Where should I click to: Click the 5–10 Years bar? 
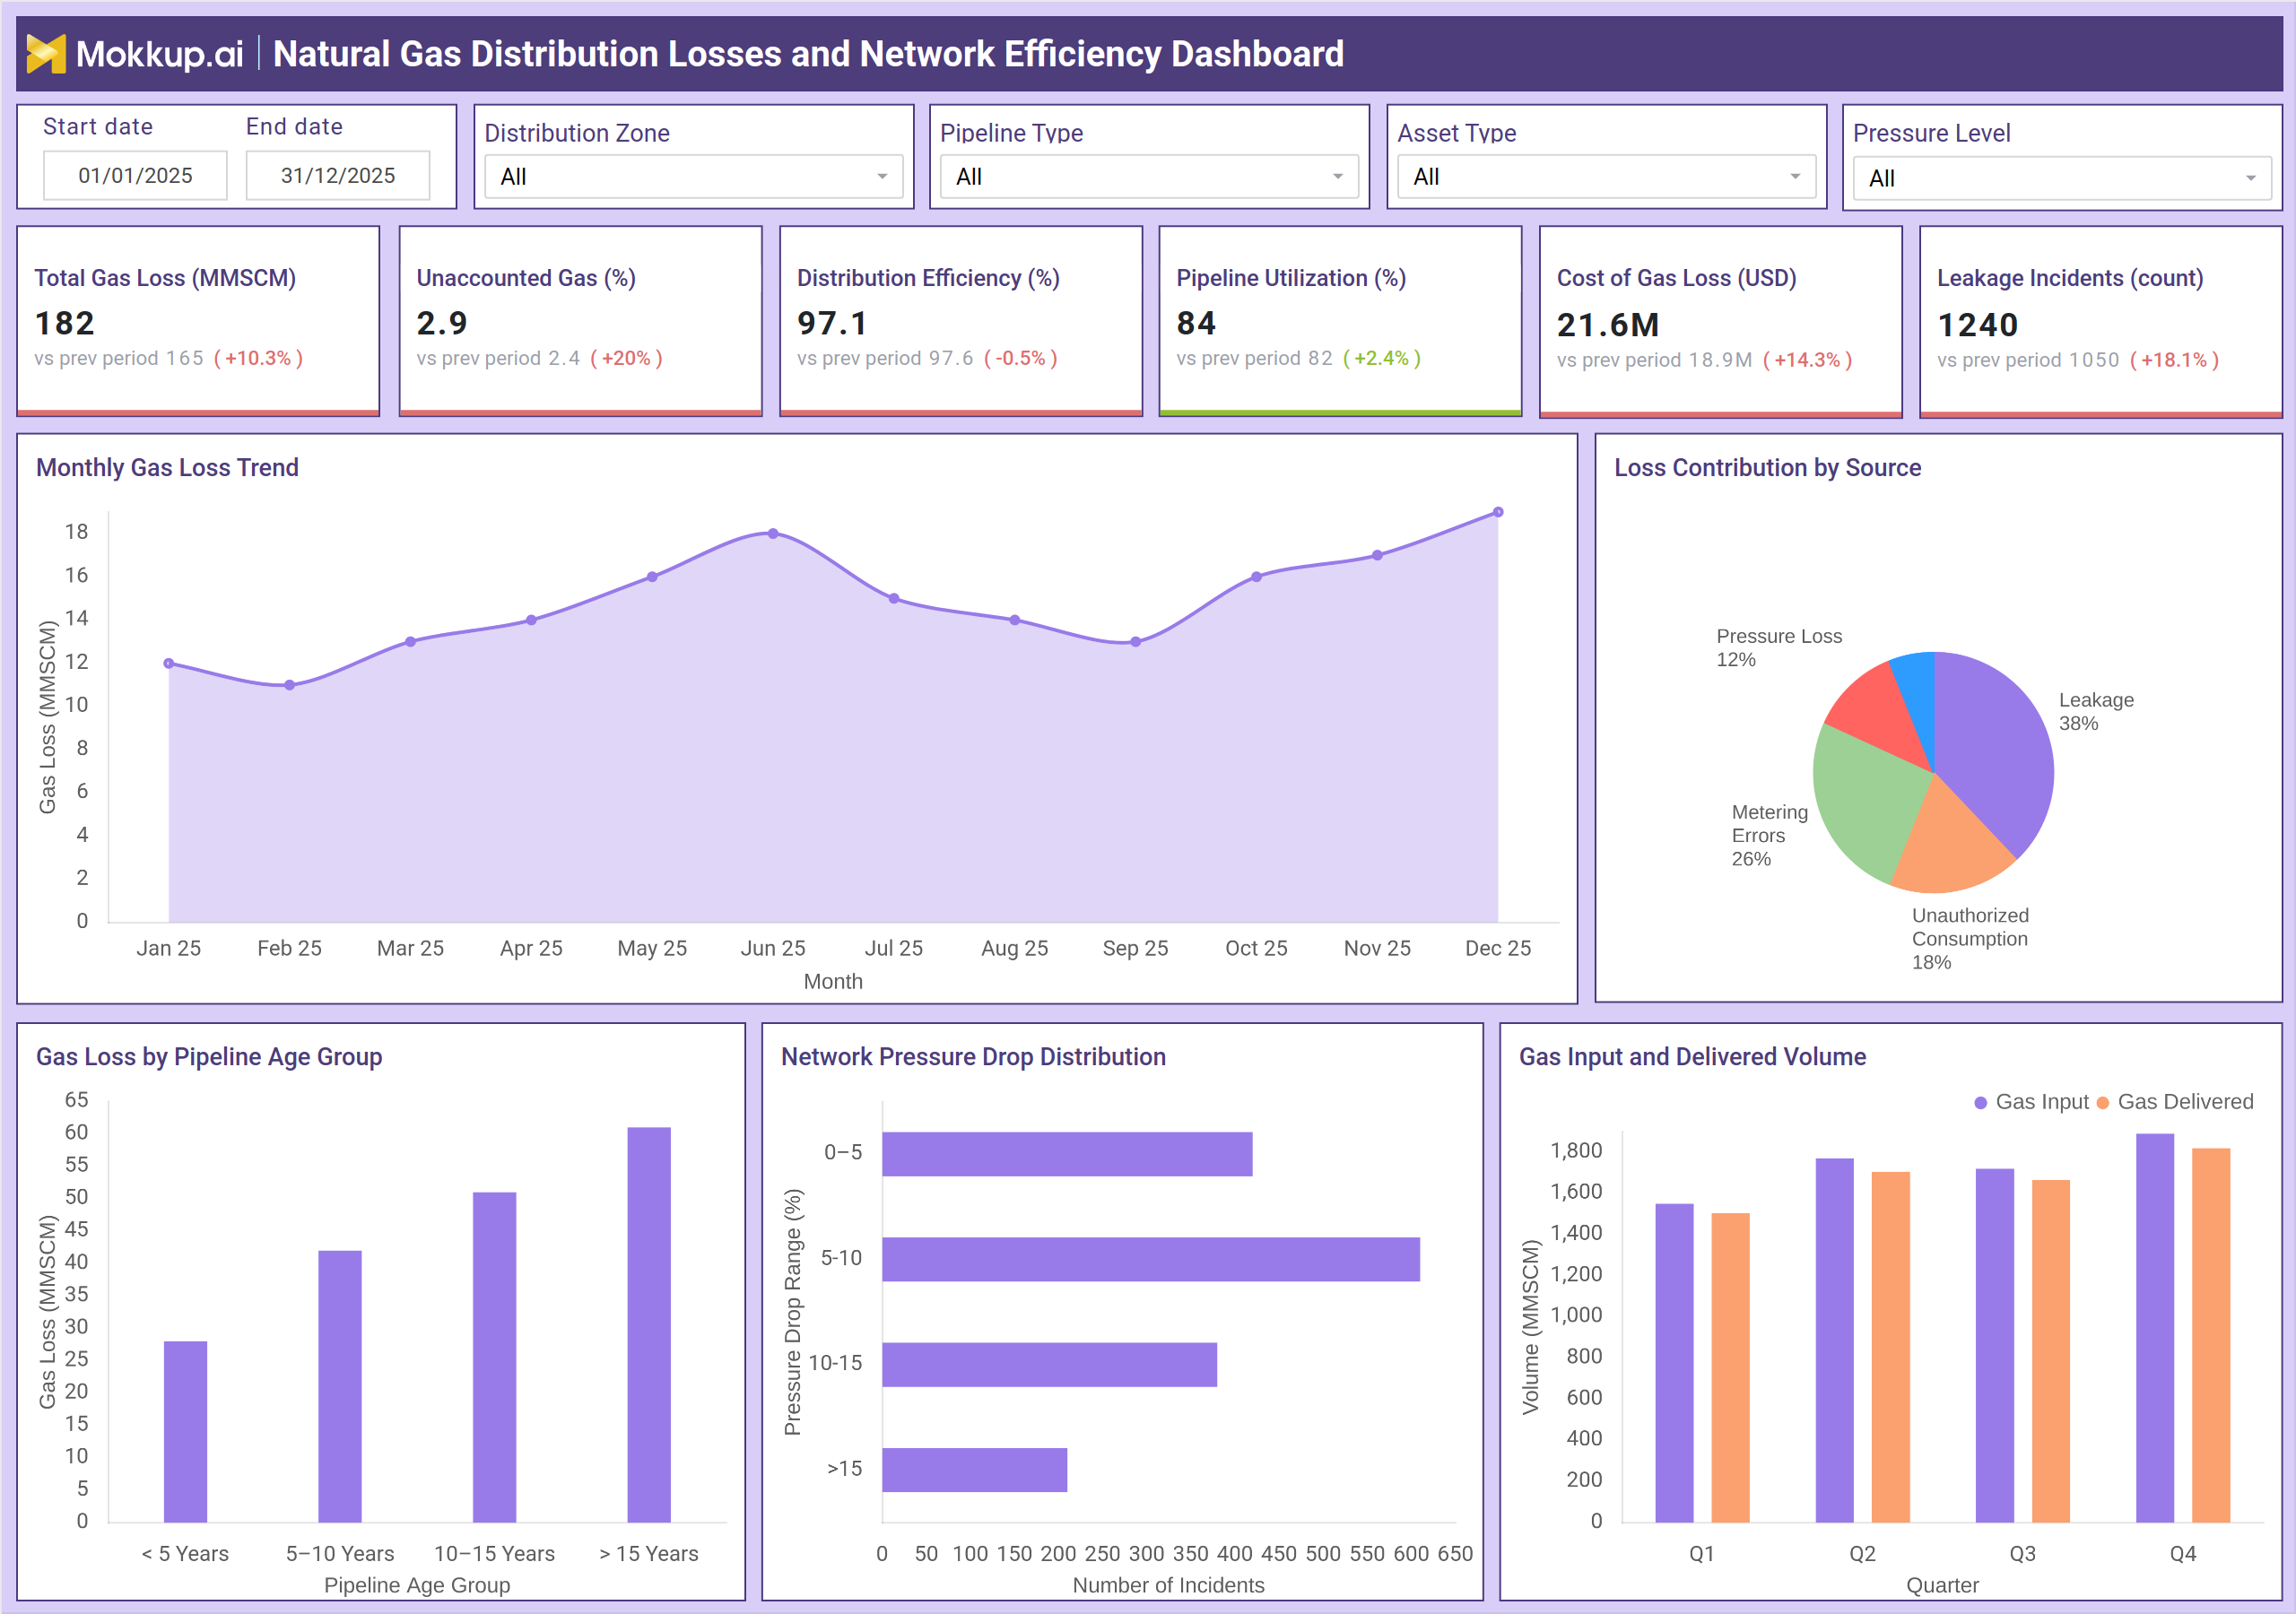click(340, 1386)
